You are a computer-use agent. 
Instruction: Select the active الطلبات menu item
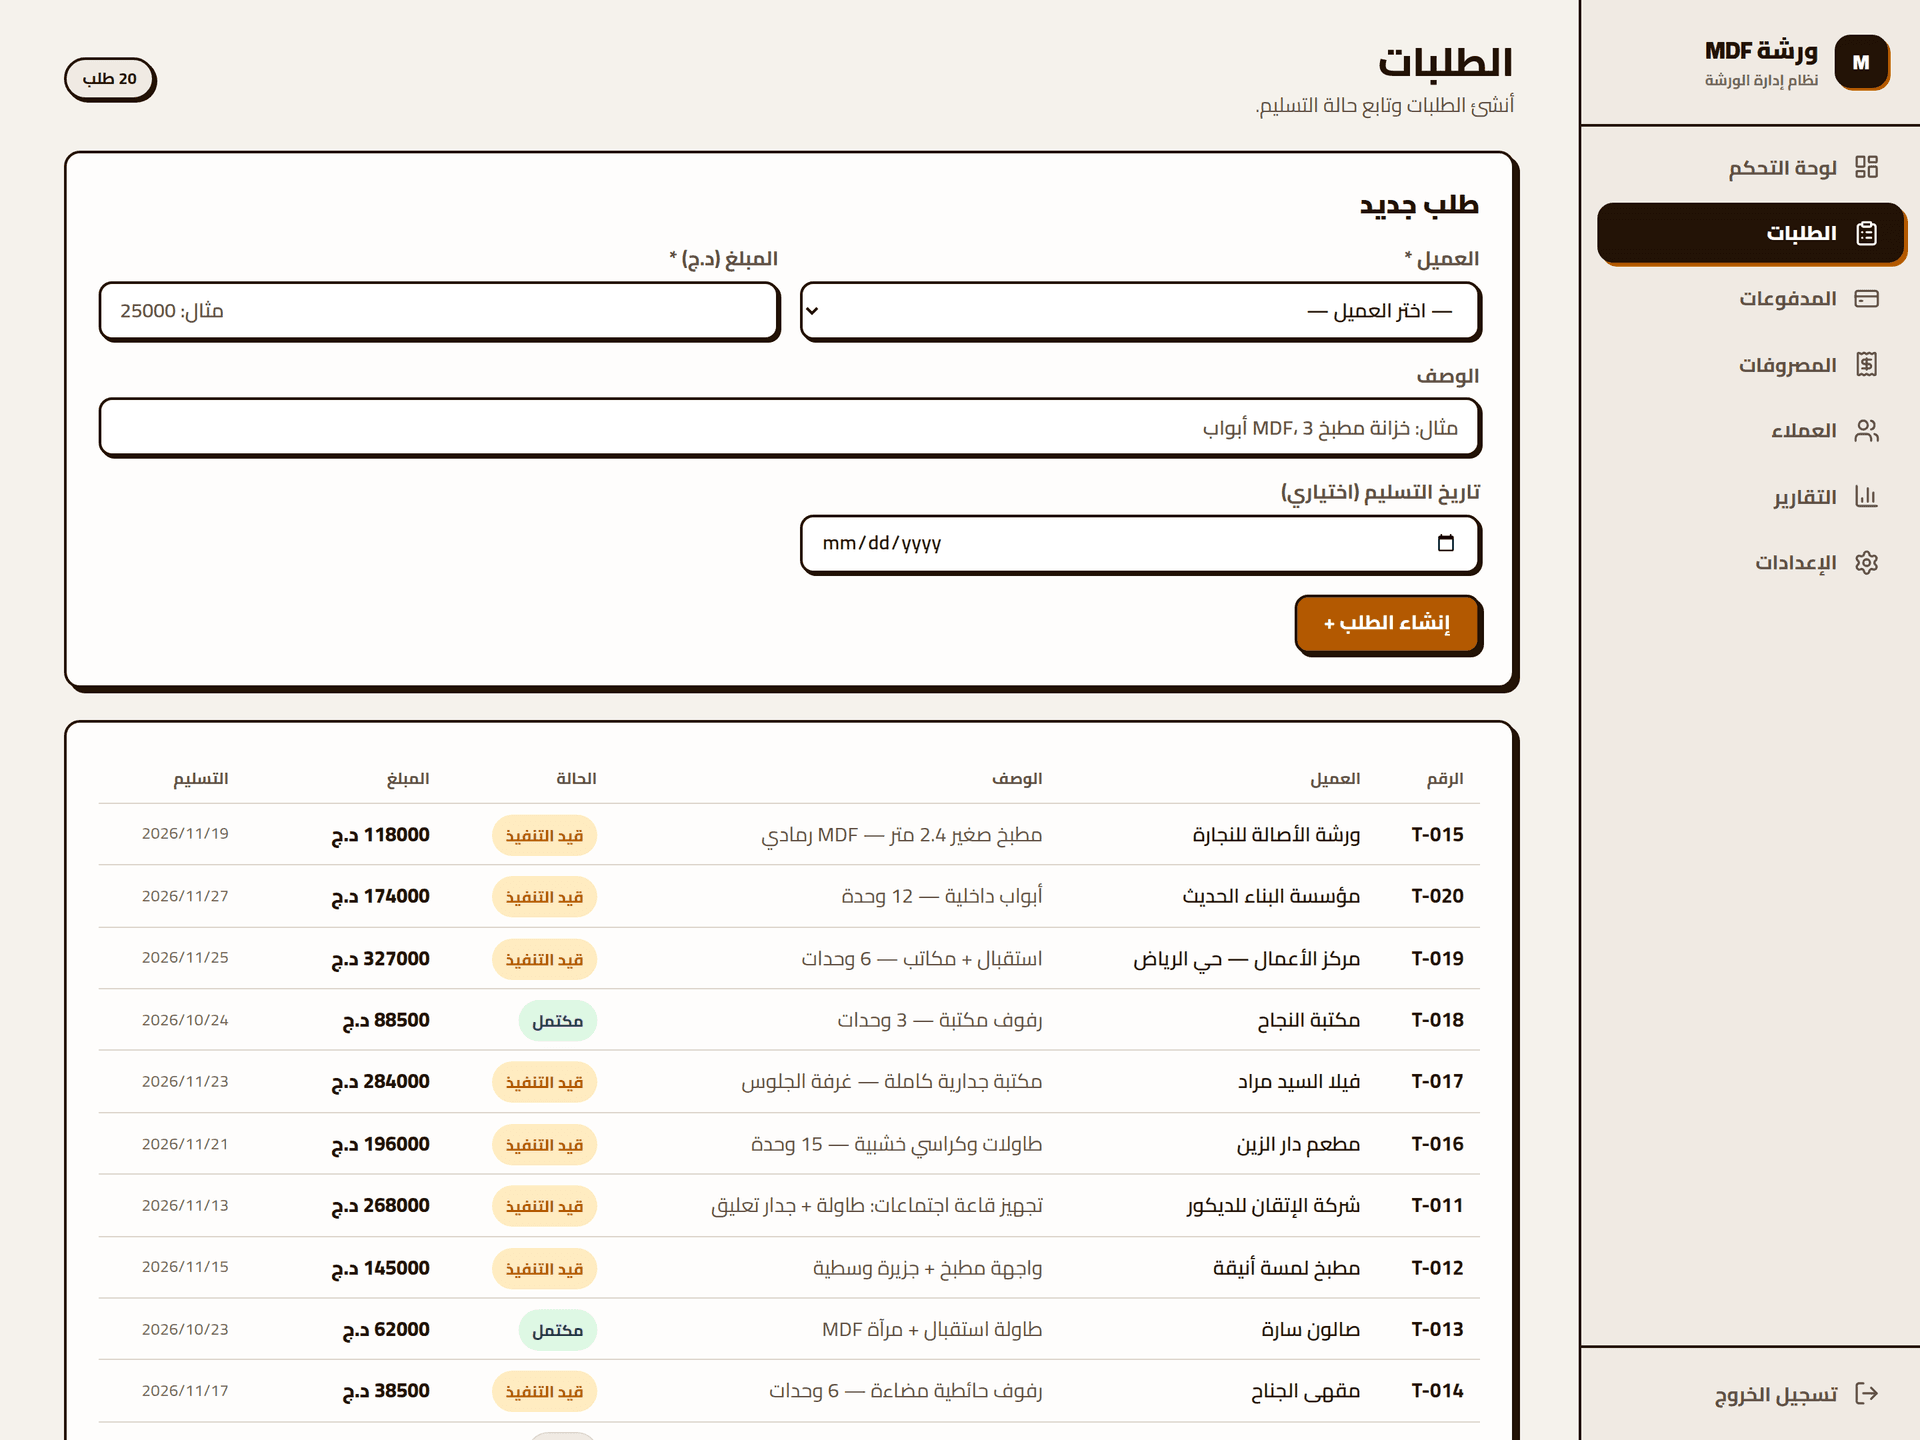click(1751, 233)
